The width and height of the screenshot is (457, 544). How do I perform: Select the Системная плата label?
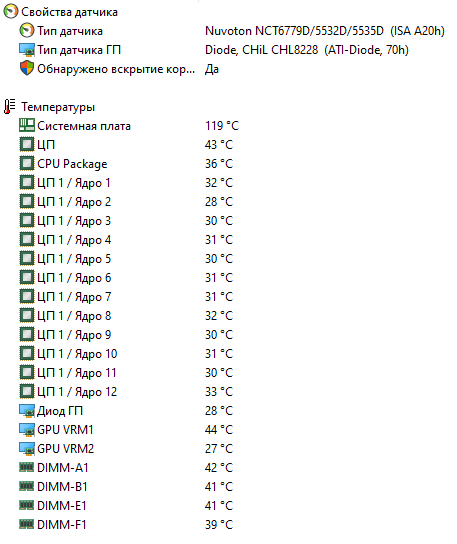84,126
